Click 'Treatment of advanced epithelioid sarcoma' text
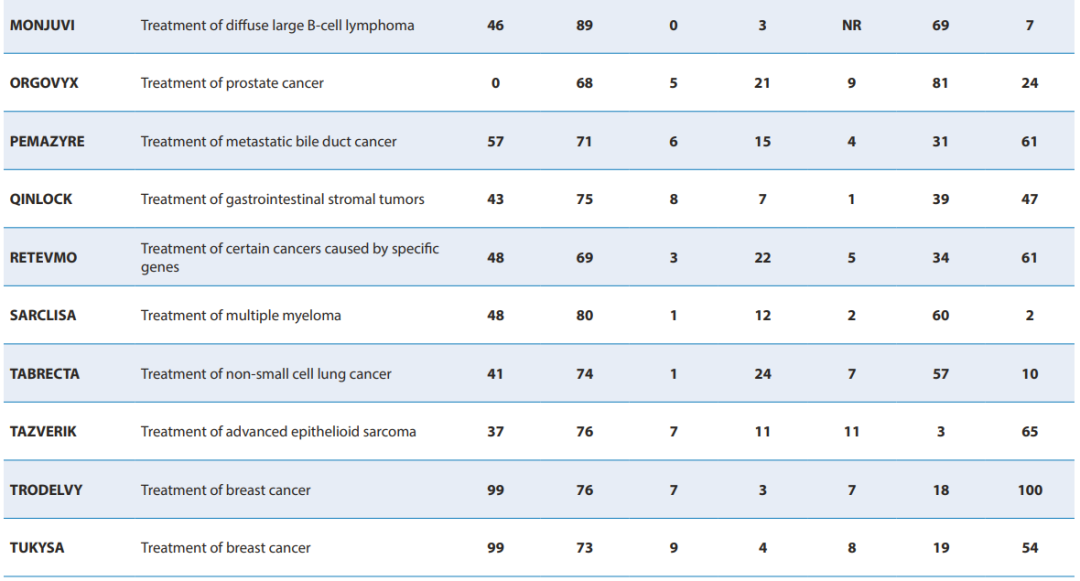Screen dimensions: 1080x581 [278, 432]
